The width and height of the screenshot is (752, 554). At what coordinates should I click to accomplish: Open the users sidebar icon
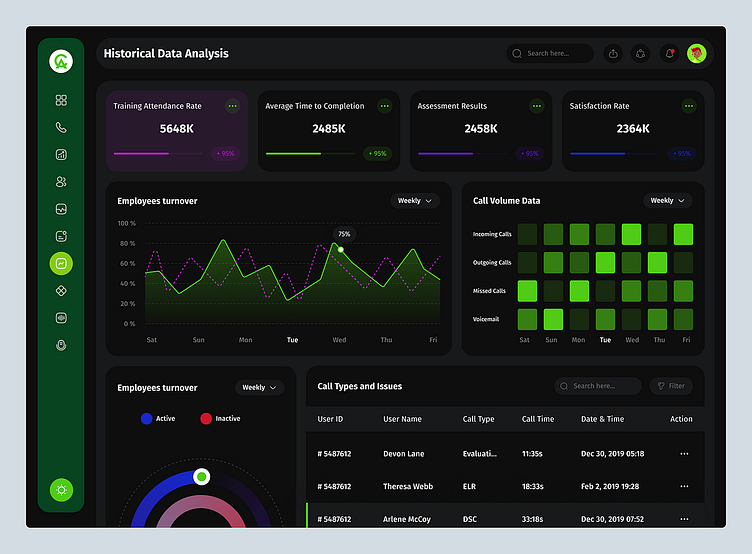pos(61,182)
